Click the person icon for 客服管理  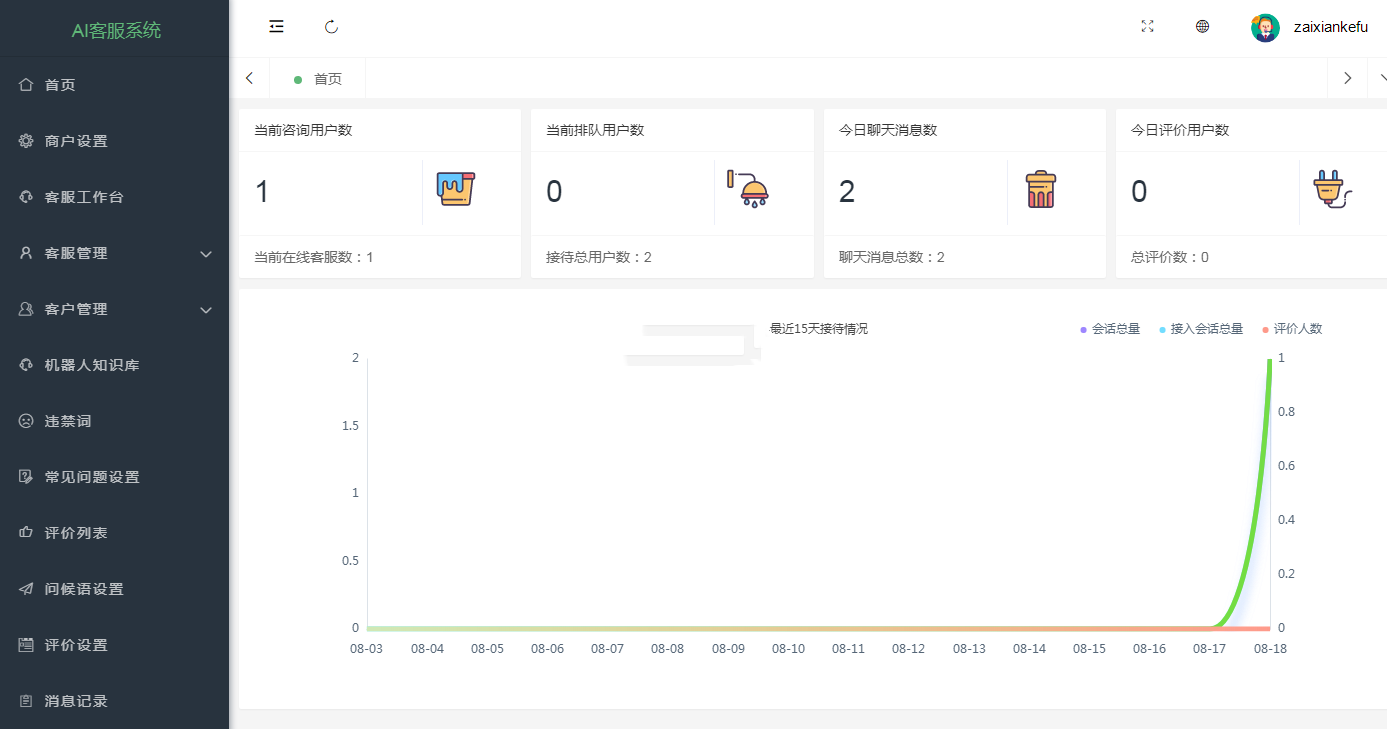coord(26,253)
